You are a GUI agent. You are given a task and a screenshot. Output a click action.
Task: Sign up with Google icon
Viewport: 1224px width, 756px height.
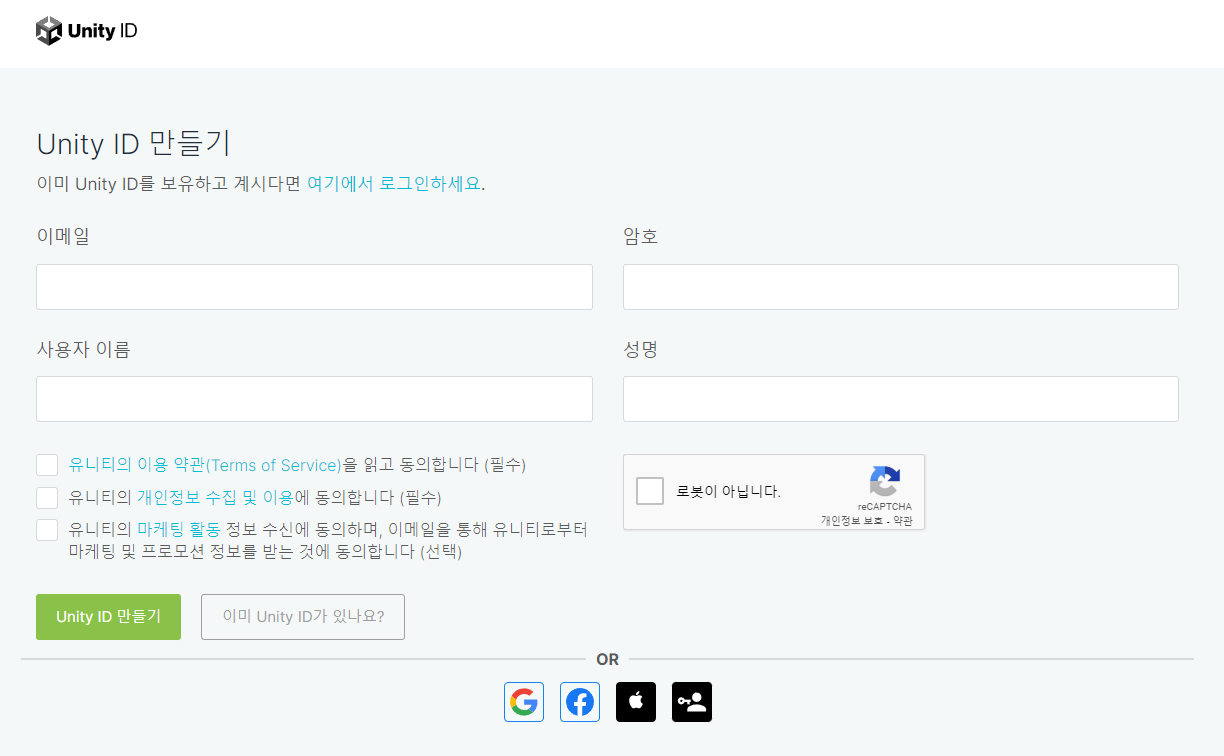tap(524, 702)
